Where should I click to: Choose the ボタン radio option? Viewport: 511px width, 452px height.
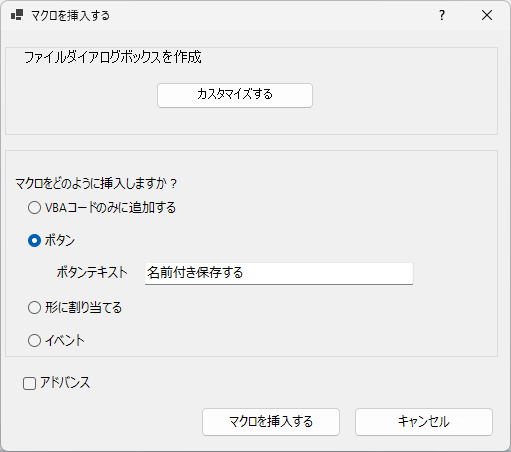[34, 240]
